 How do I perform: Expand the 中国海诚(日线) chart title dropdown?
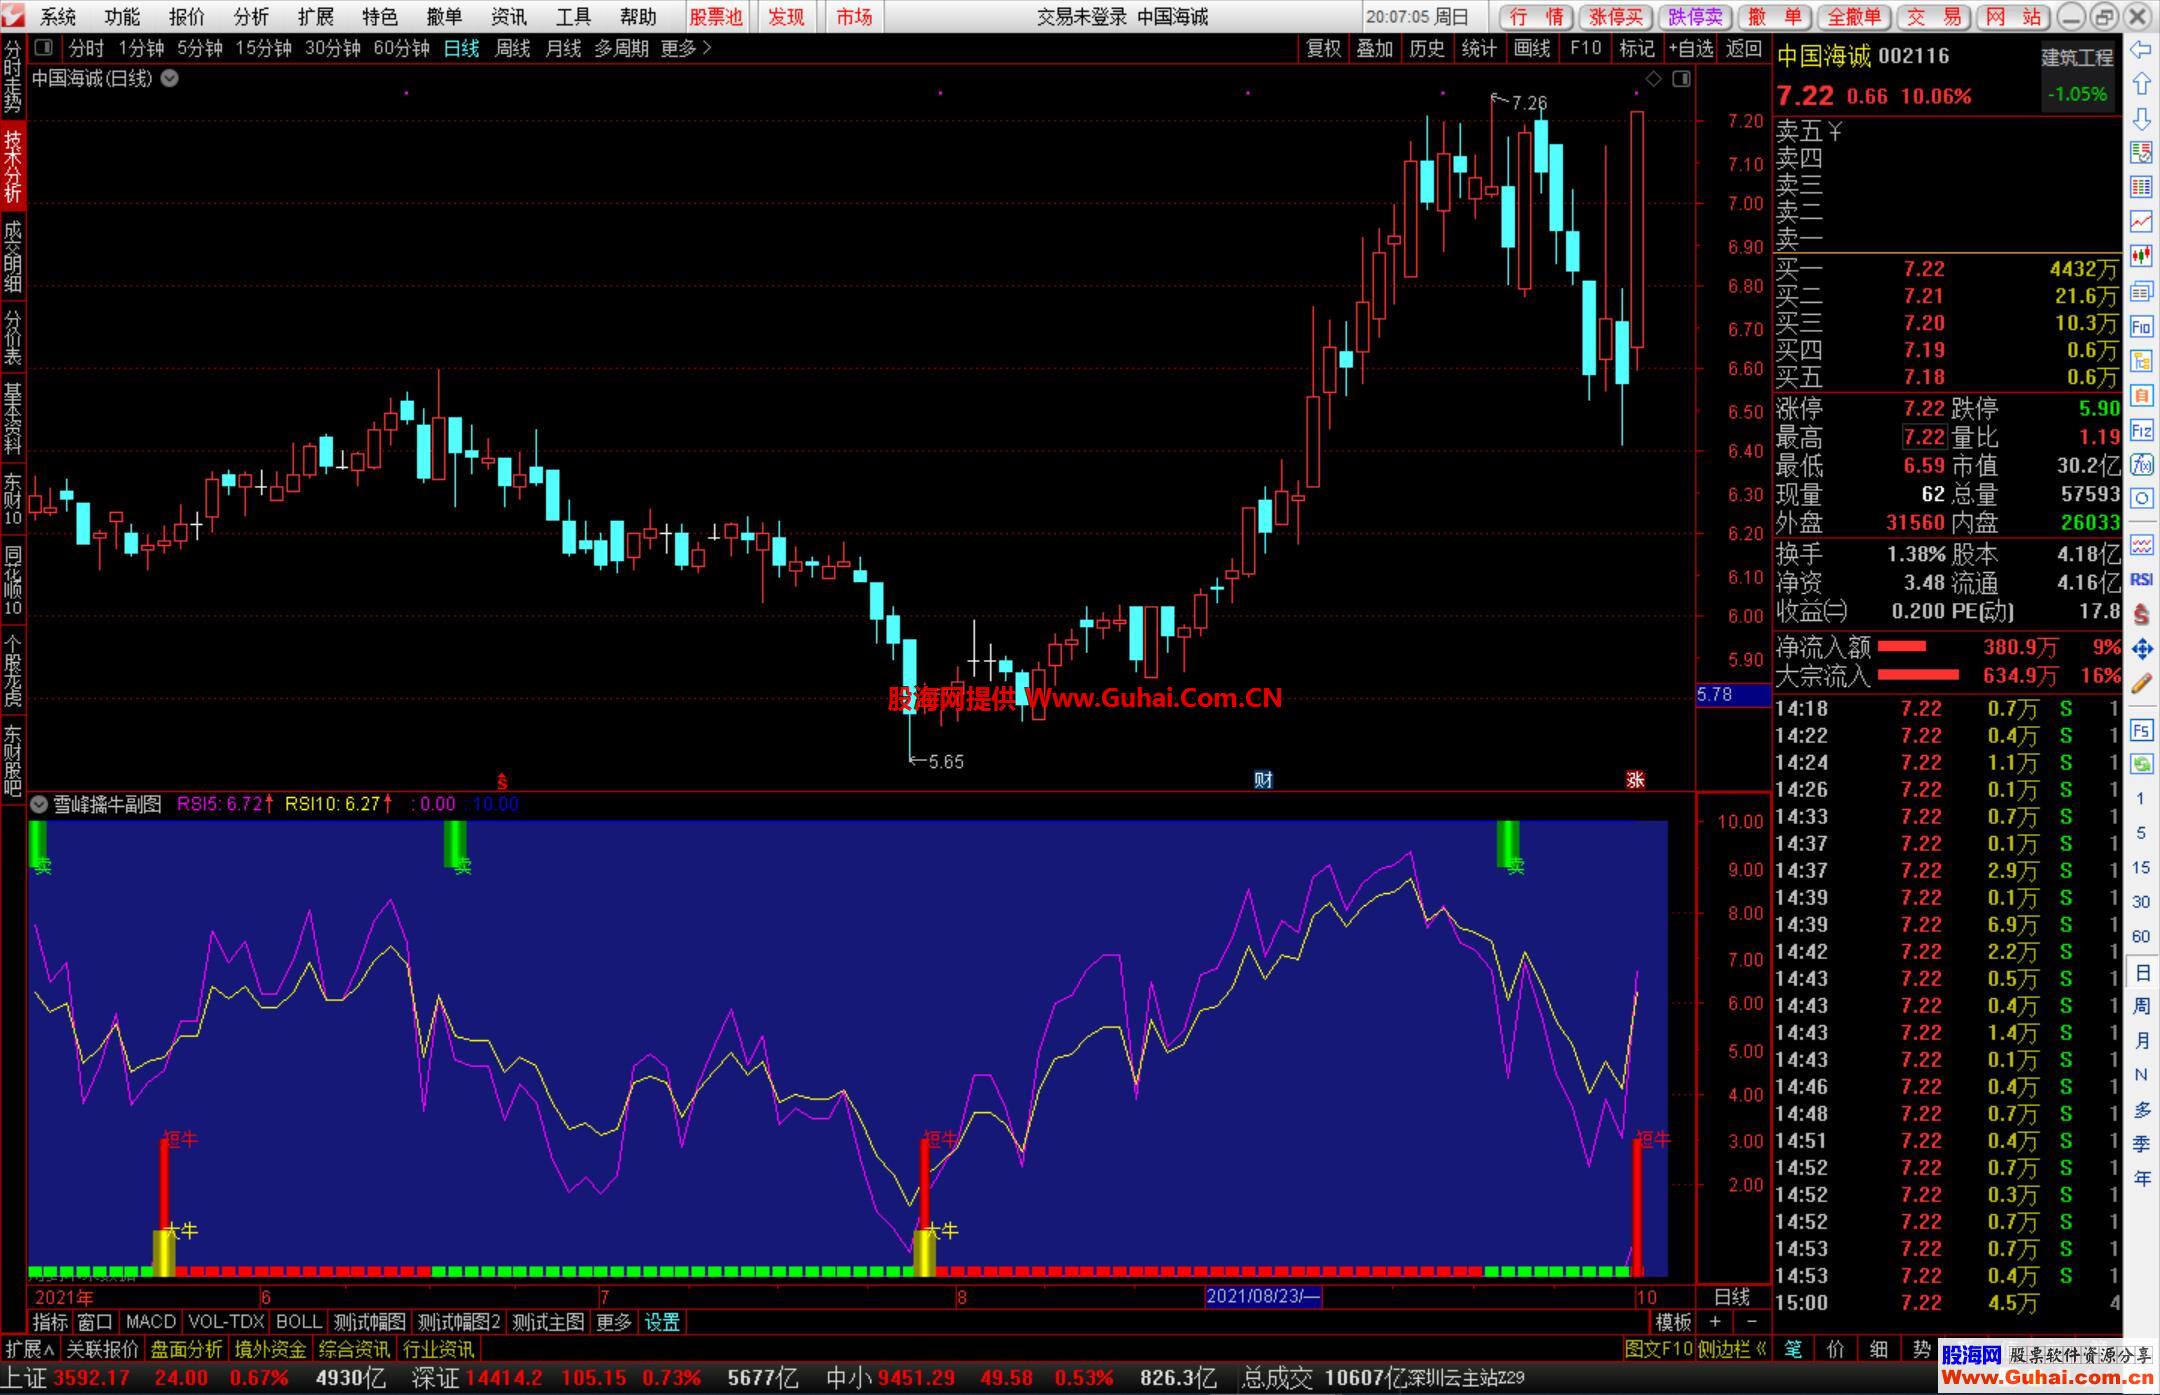(x=170, y=78)
